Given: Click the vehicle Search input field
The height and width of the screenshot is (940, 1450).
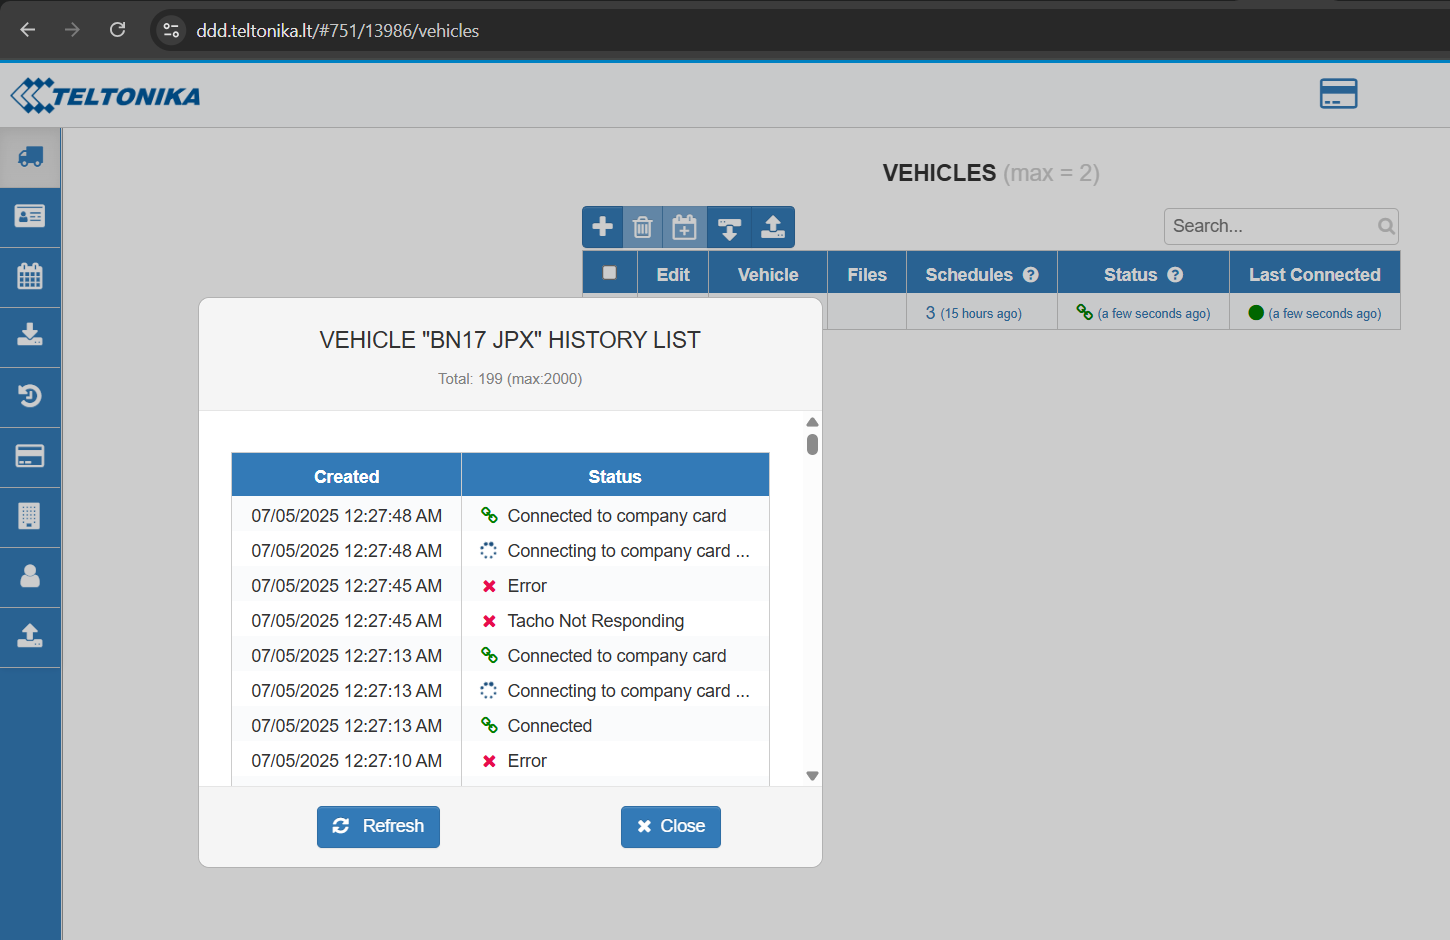Looking at the screenshot, I should (x=1270, y=226).
